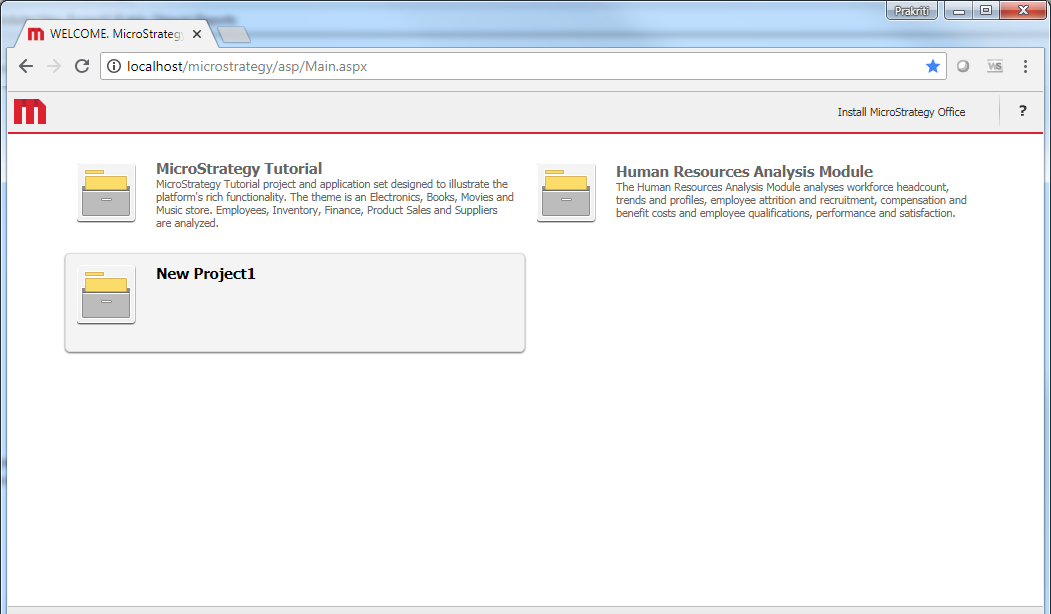Click the Install MicroStrategy Office link
Screen dimensions: 1051x614
901,111
